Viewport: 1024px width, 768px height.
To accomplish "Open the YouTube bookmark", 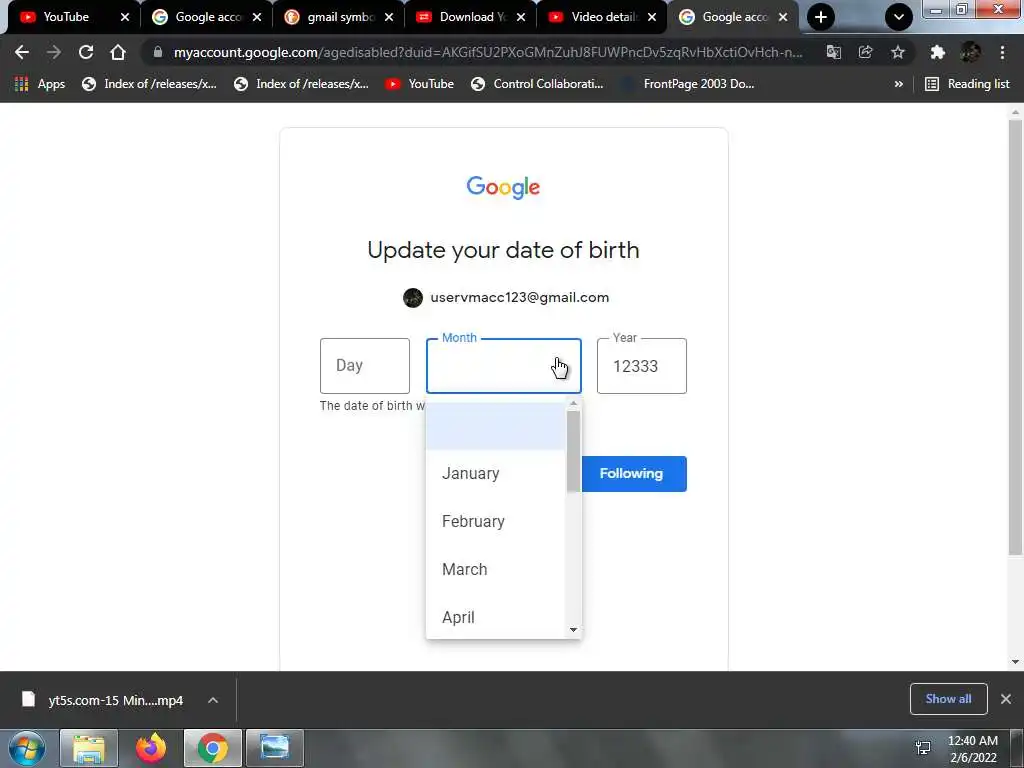I will point(419,84).
